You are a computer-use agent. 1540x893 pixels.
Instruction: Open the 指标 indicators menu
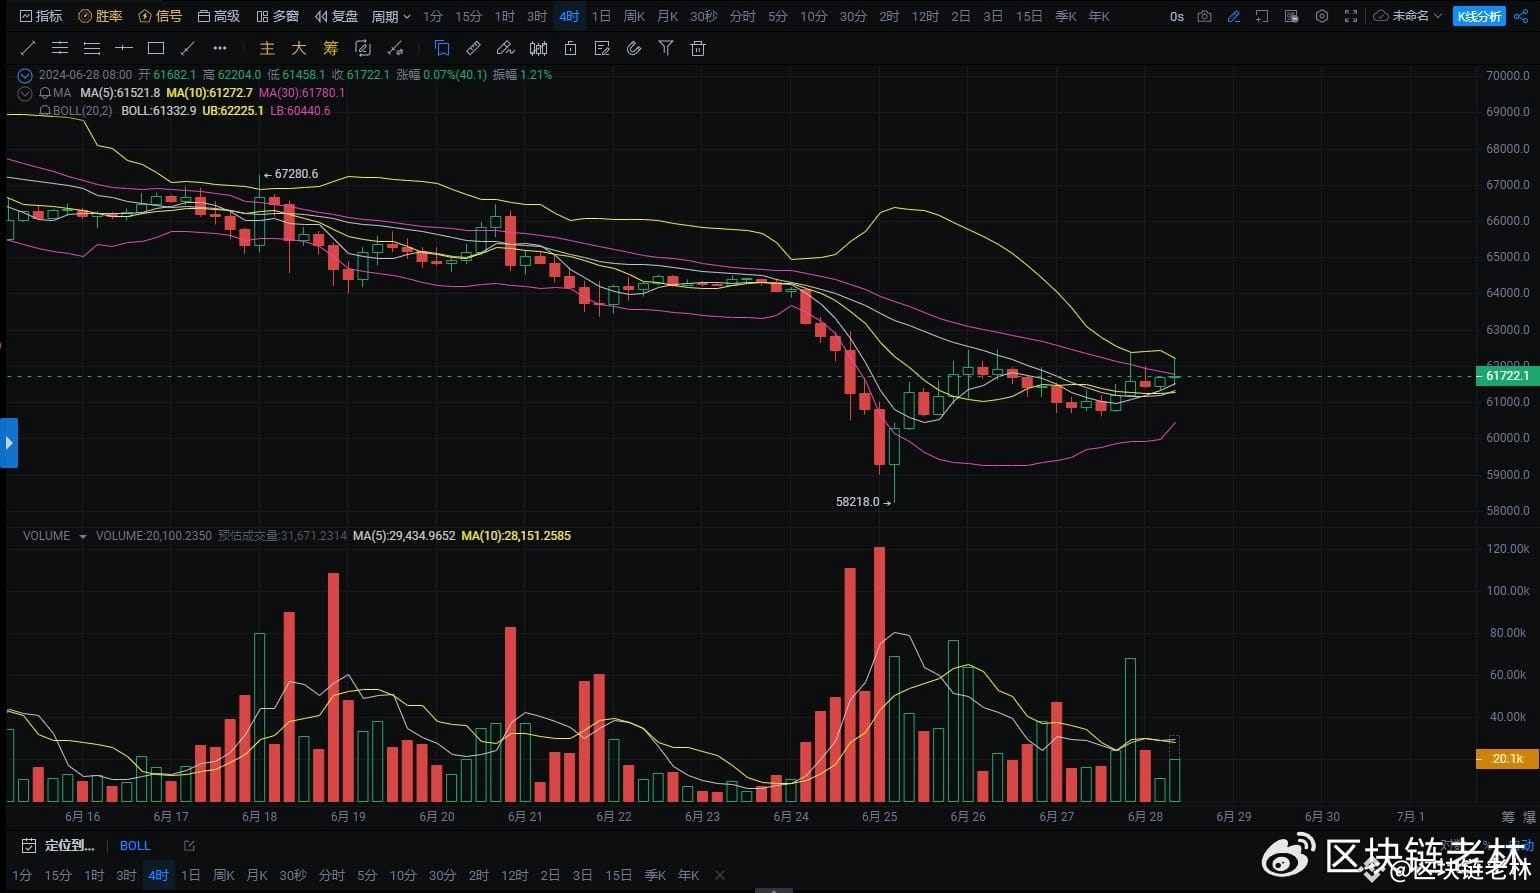(40, 16)
